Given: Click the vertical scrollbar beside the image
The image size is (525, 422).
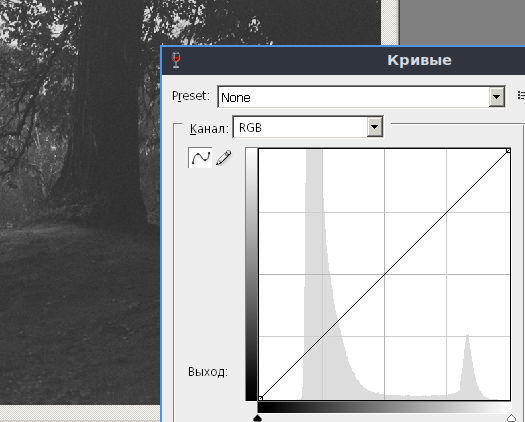Looking at the screenshot, I should pyautogui.click(x=389, y=22).
